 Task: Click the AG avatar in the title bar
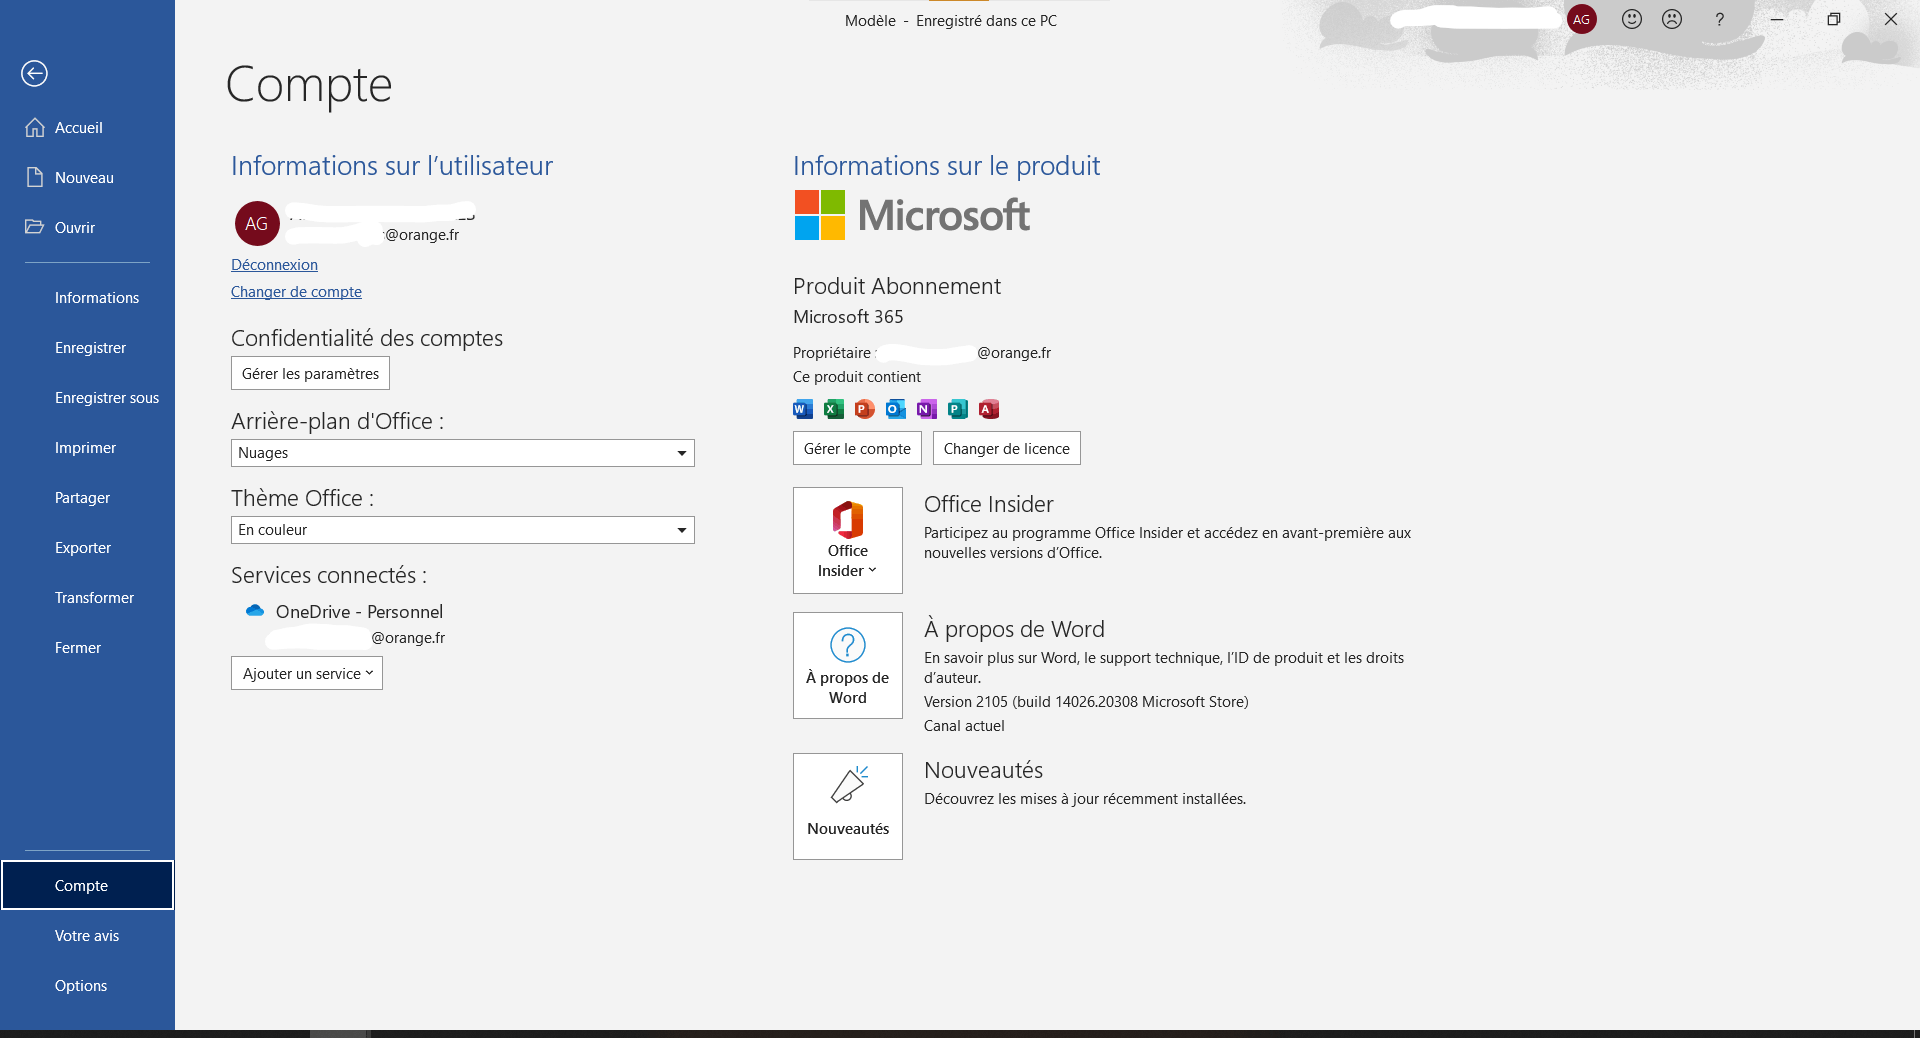pos(1582,19)
